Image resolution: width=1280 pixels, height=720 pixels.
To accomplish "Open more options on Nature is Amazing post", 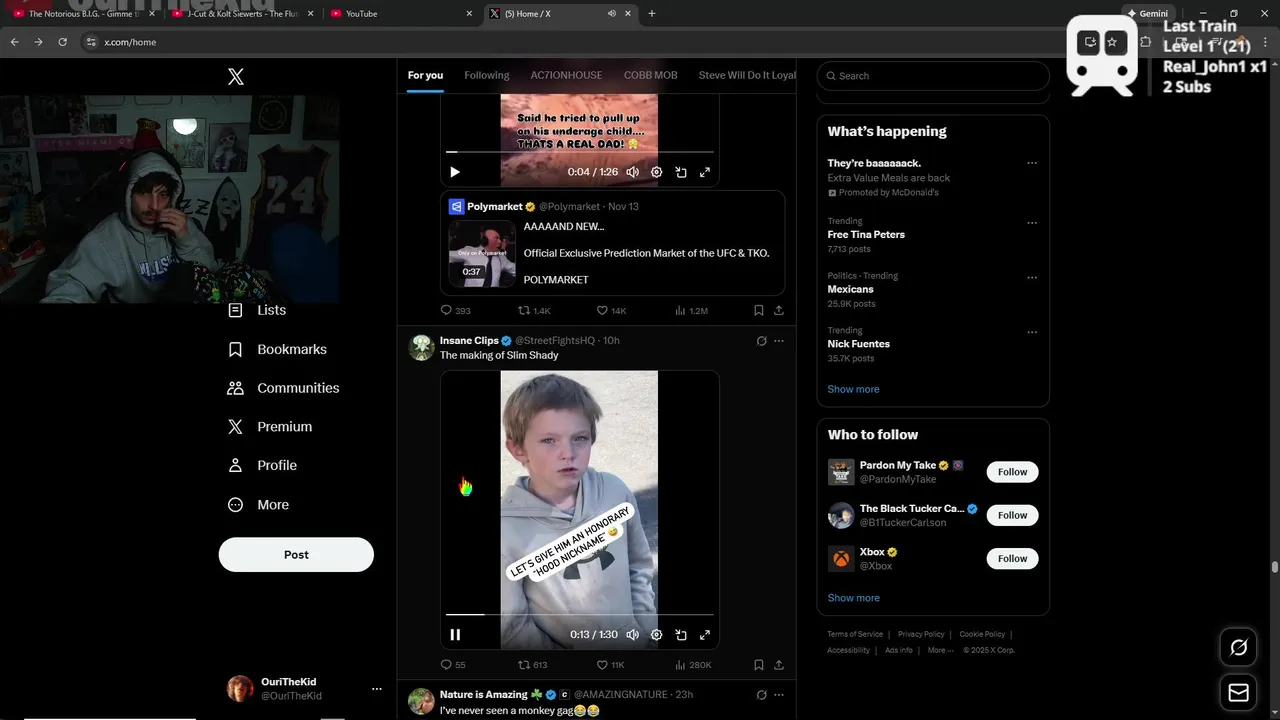I will click(779, 695).
